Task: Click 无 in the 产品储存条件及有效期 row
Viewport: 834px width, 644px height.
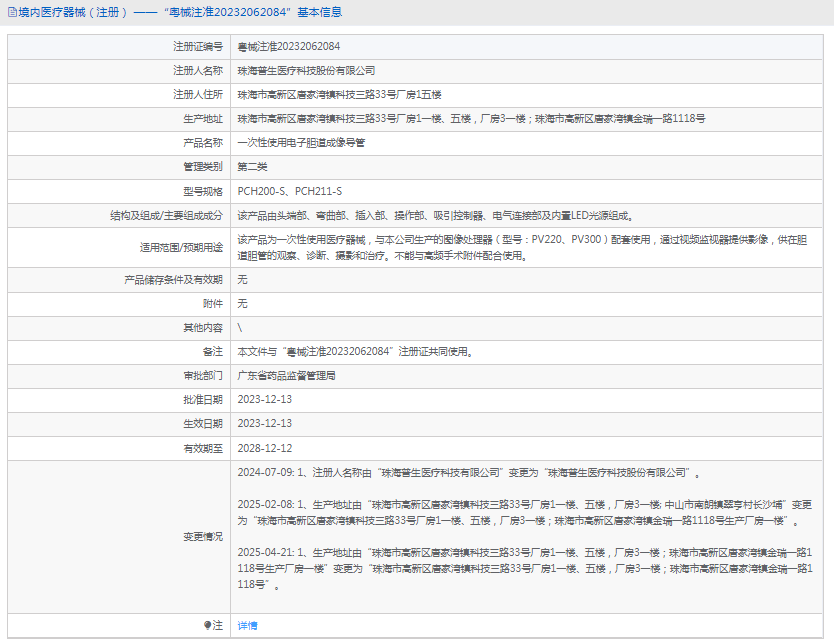Action: 243,280
